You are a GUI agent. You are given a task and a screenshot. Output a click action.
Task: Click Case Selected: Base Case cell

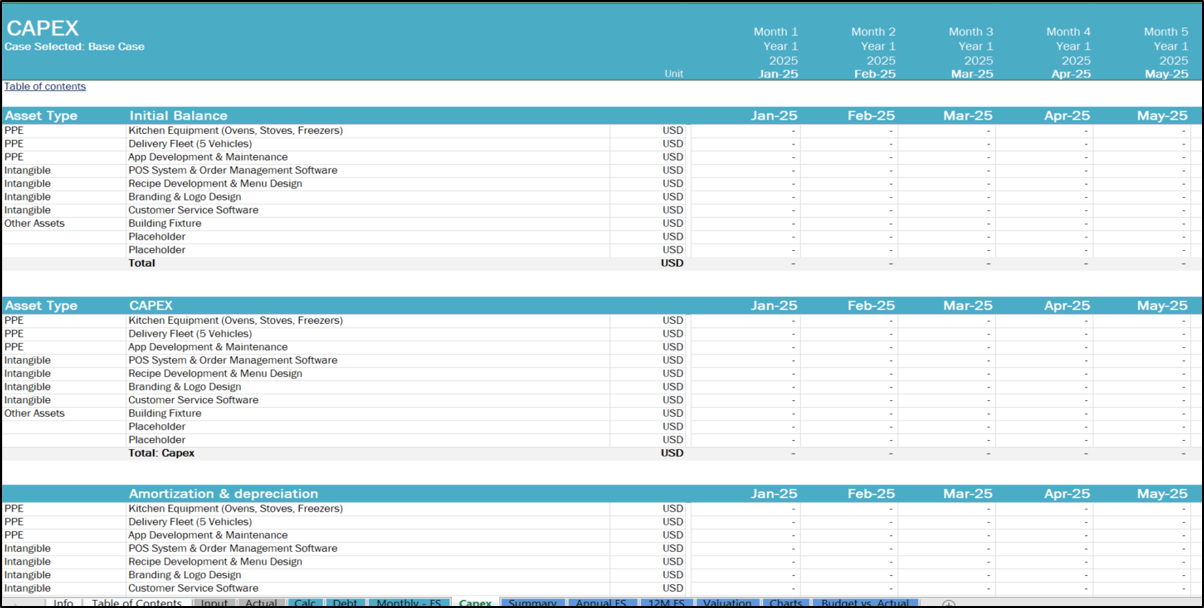point(75,47)
